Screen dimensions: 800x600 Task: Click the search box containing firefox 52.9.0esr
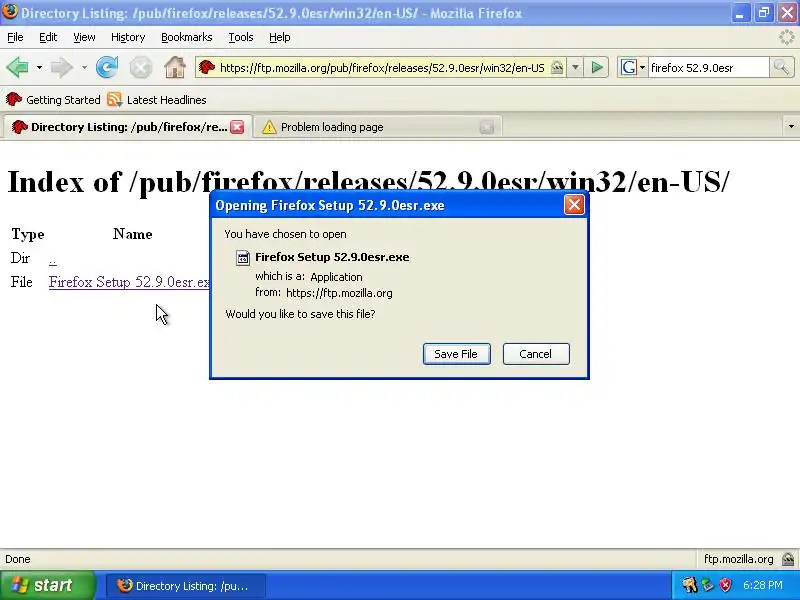point(708,68)
